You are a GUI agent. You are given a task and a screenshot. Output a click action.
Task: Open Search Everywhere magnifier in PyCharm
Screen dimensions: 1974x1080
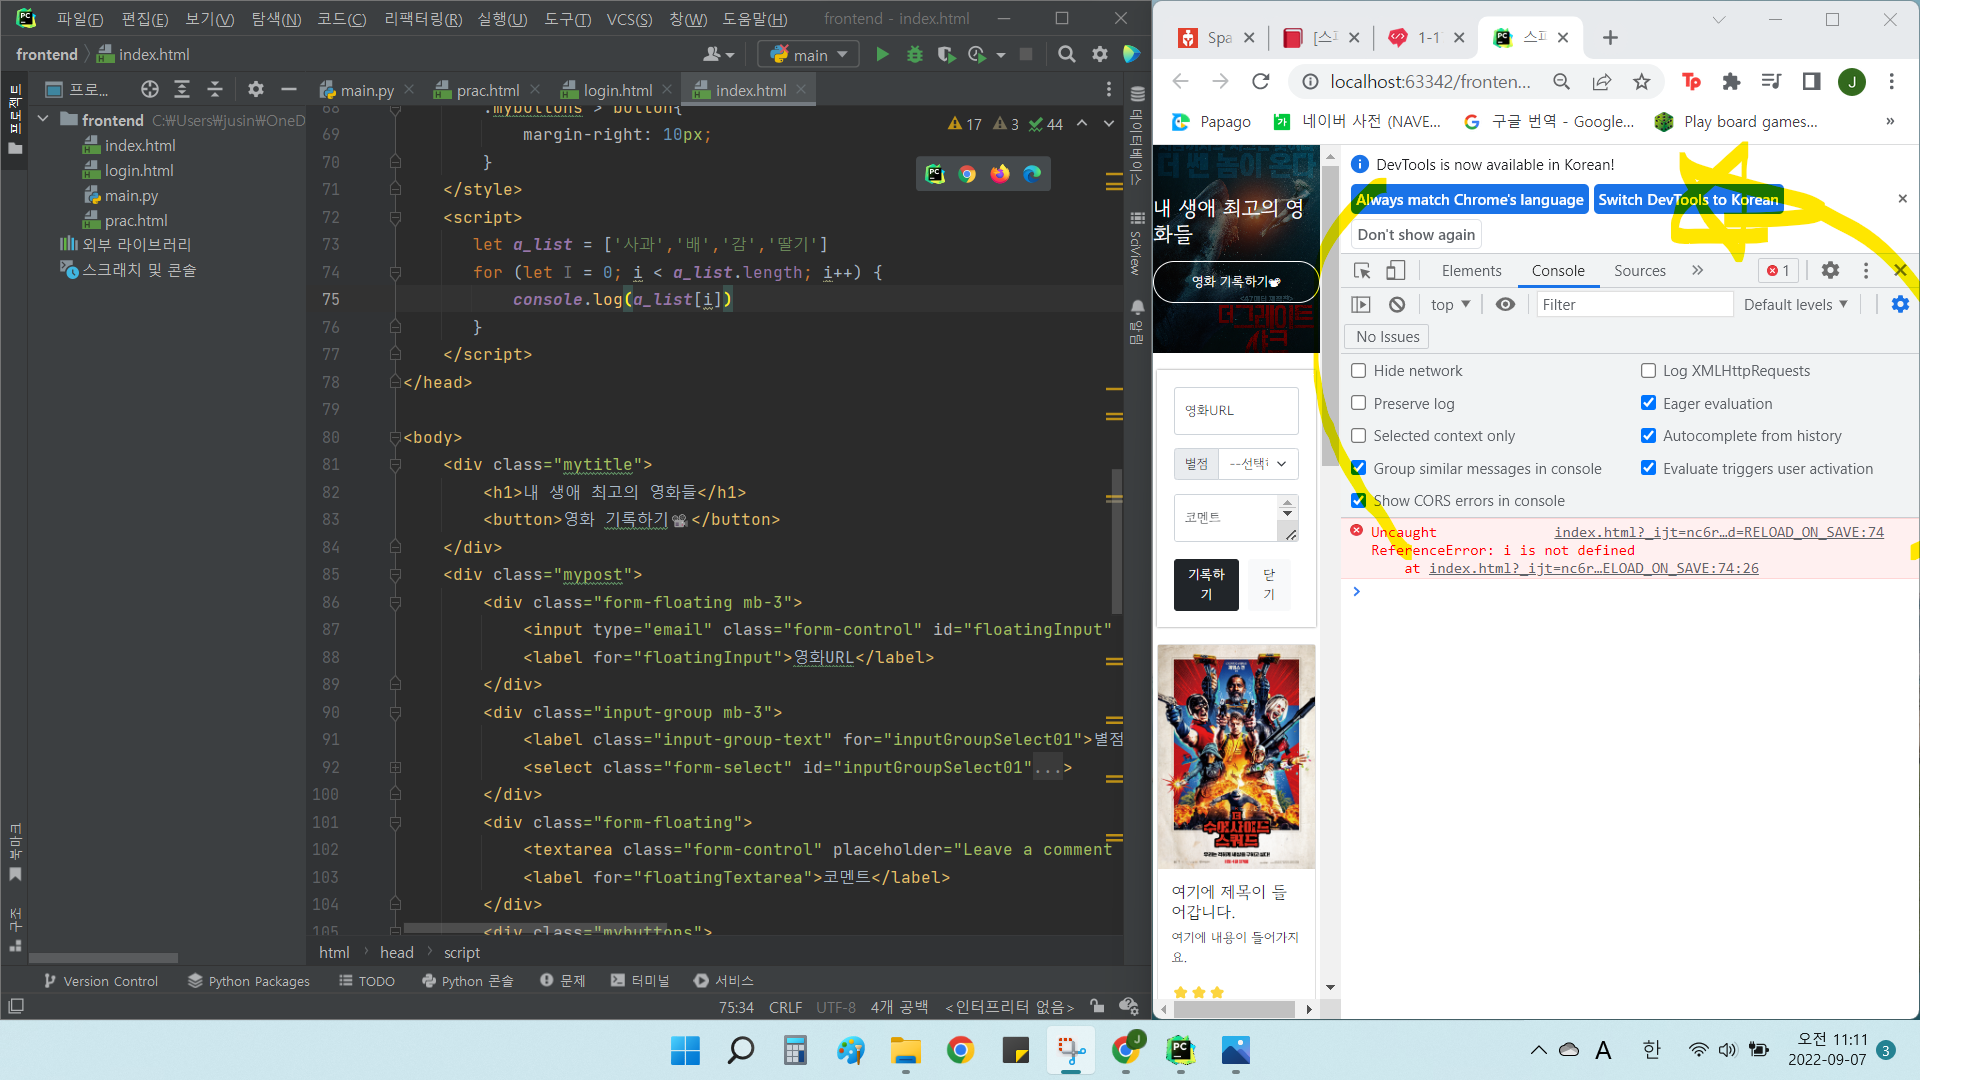(1067, 55)
